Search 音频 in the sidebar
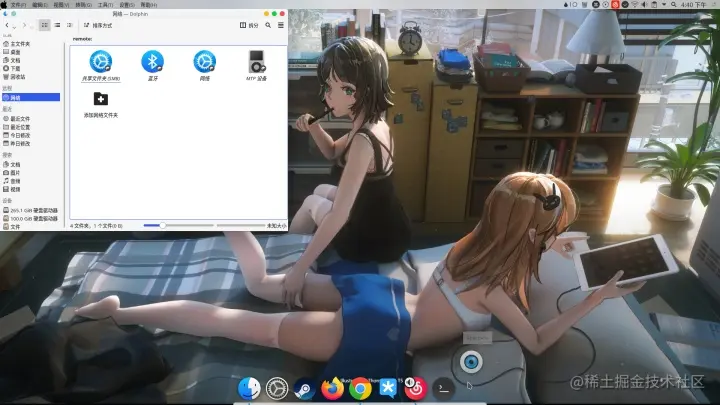 [x=12, y=181]
